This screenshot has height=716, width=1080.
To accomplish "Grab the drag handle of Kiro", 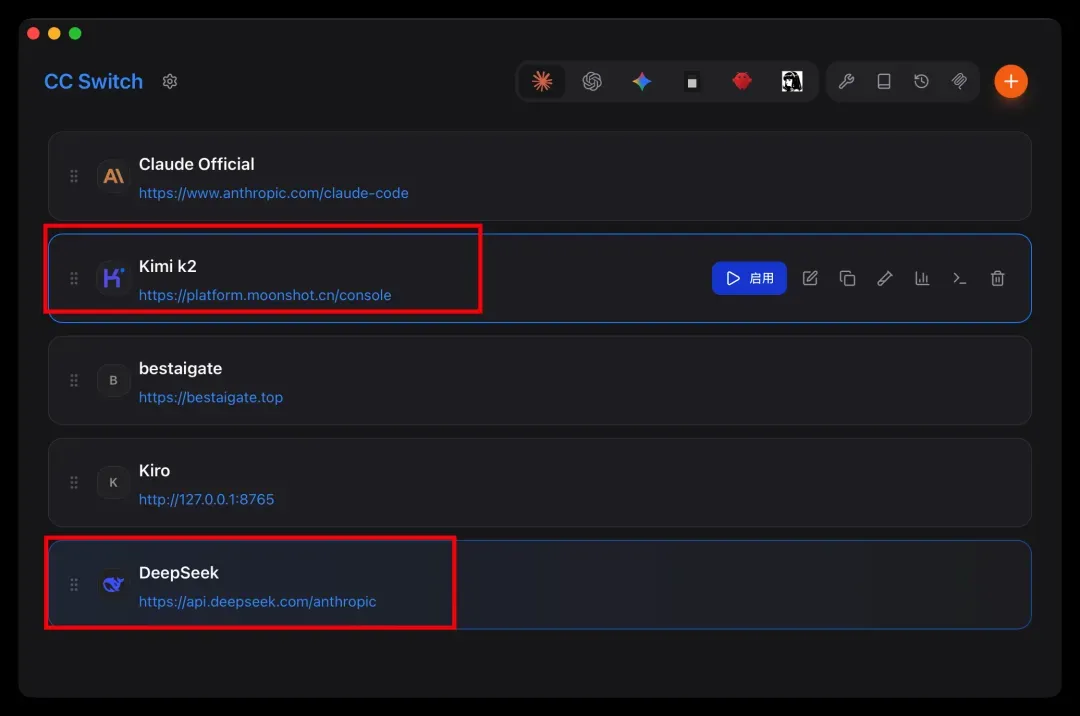I will pos(74,483).
